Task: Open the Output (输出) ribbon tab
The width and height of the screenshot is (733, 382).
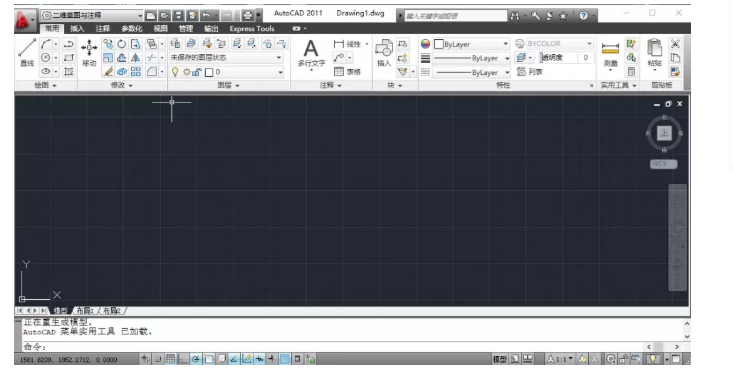Action: point(211,29)
